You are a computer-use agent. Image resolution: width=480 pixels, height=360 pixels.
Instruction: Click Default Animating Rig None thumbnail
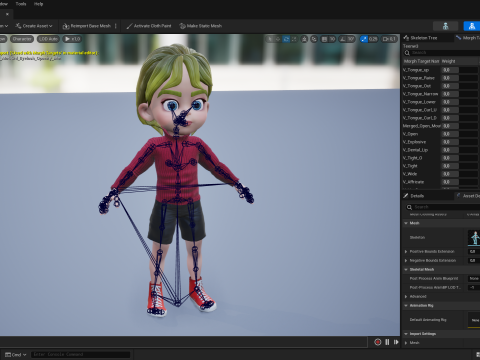coord(474,320)
